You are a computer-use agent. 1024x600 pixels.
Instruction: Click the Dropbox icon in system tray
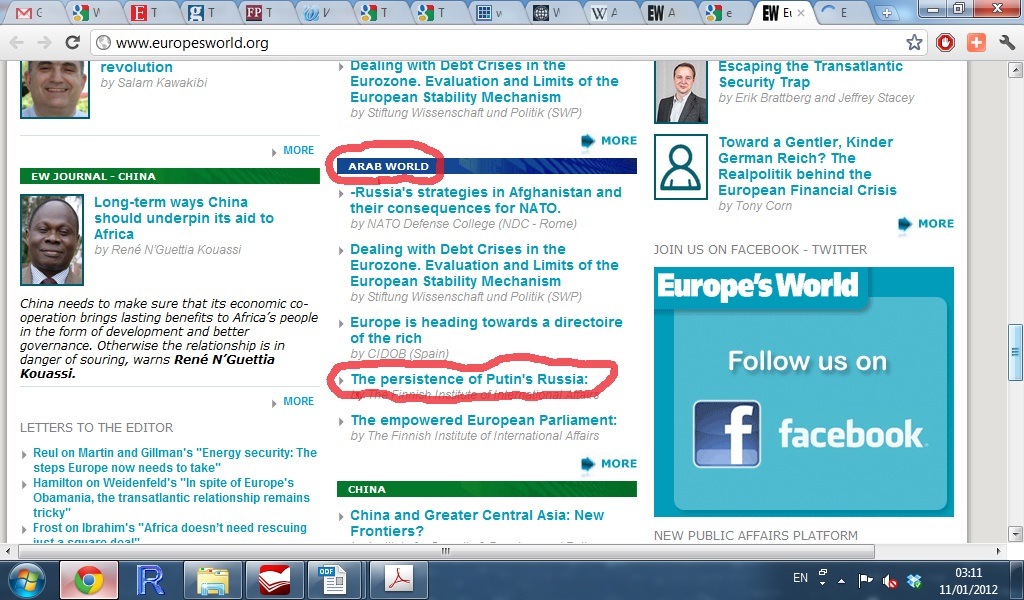914,580
